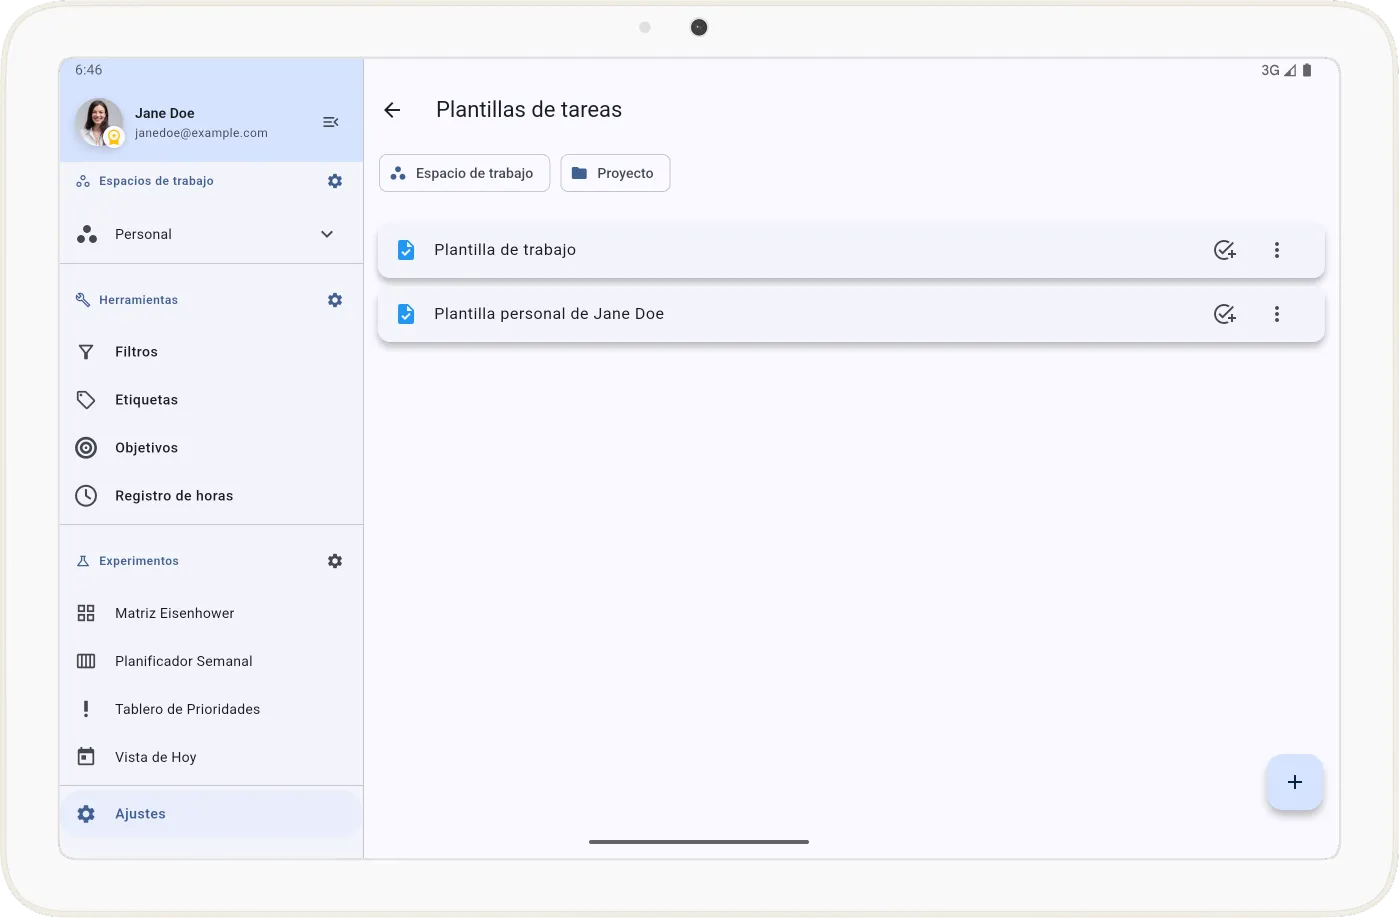Open Registro de horas
Screen dimensions: 1399x918
click(211, 496)
